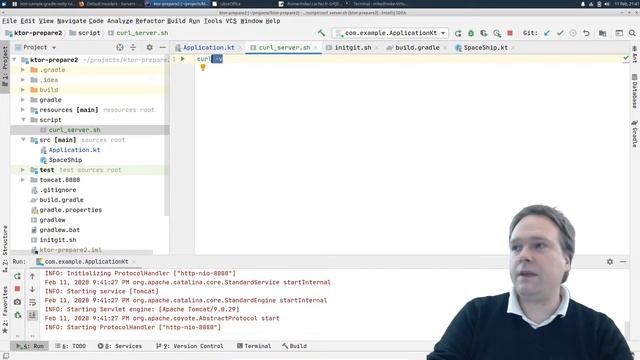The height and width of the screenshot is (360, 640).
Task: Show Git history clock icon
Action: [x=573, y=33]
